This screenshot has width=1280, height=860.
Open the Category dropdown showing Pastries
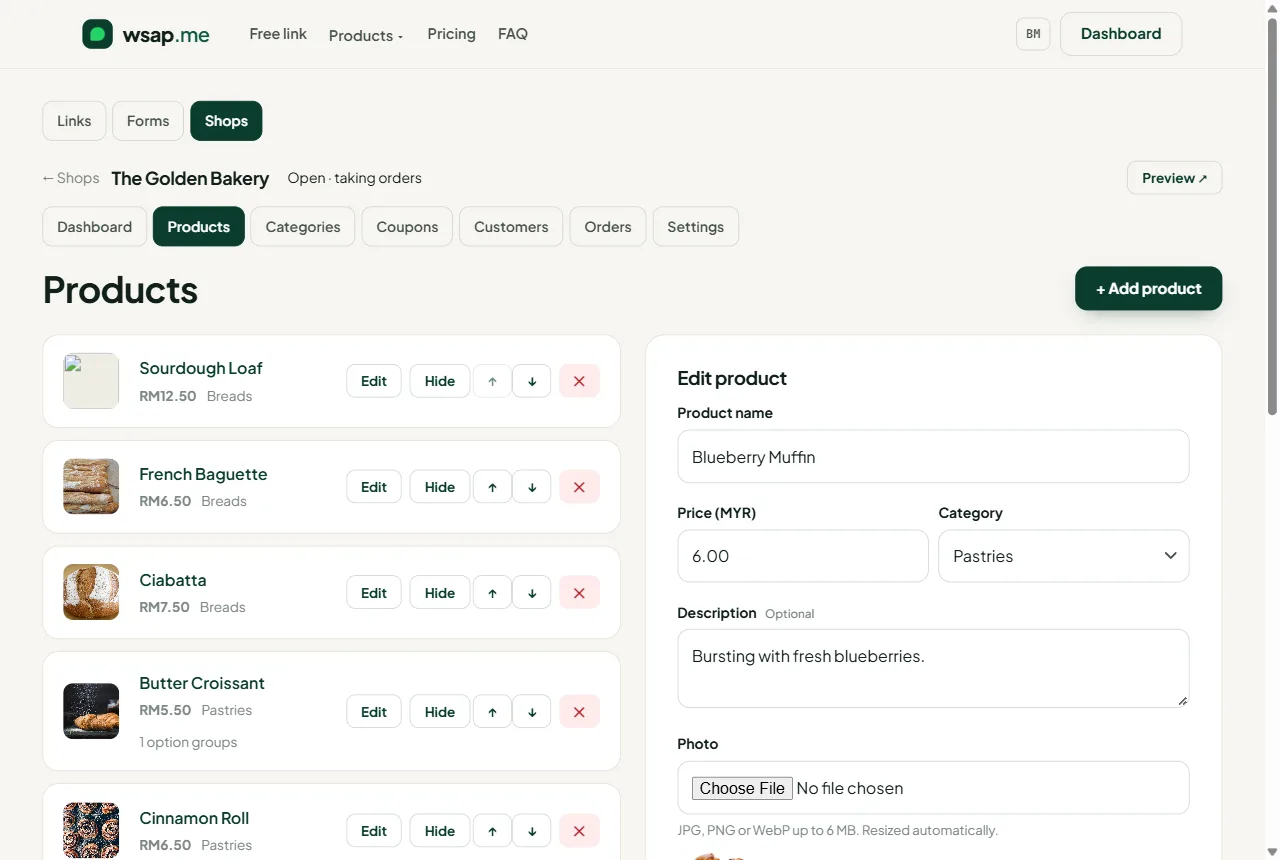(x=1064, y=556)
